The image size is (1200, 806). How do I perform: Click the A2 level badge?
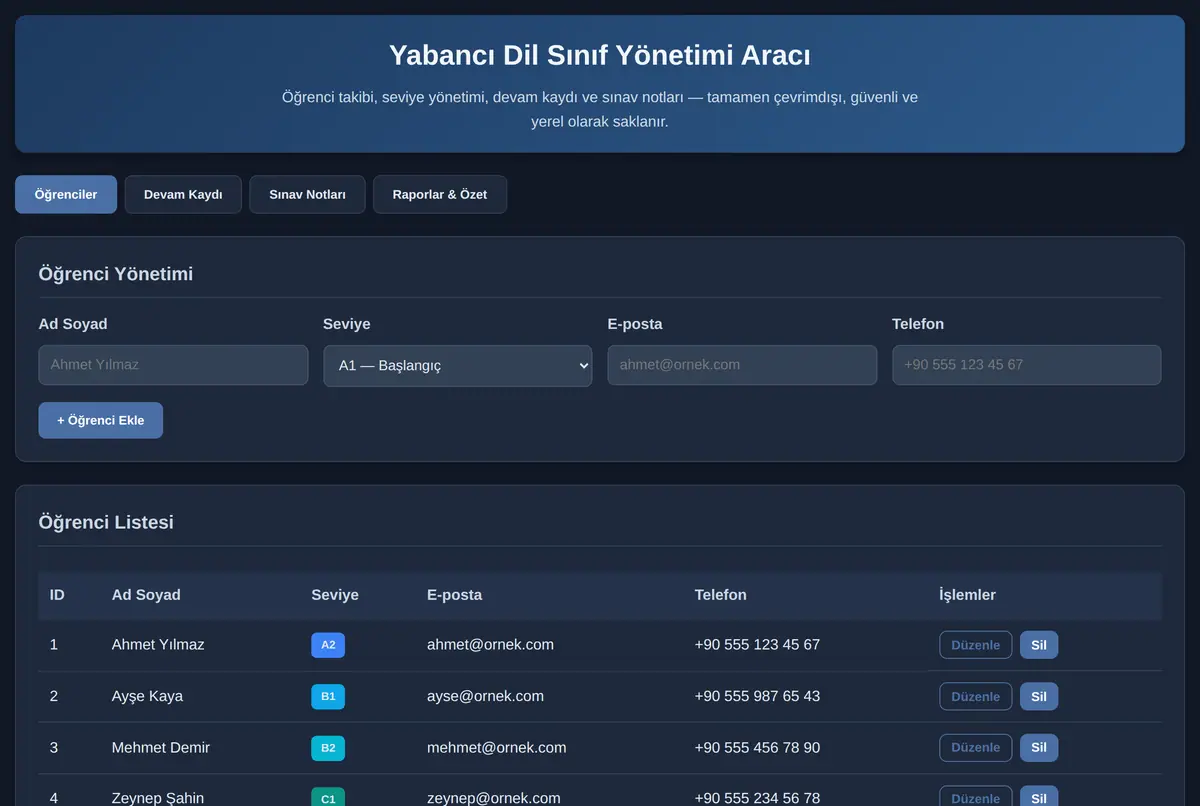(x=328, y=645)
